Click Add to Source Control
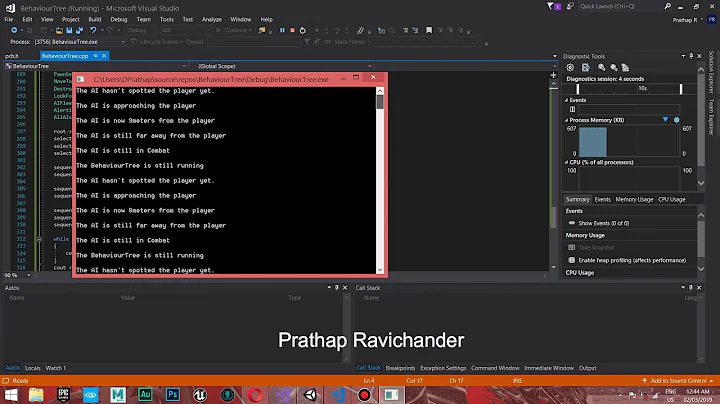The width and height of the screenshot is (720, 404). (x=678, y=381)
